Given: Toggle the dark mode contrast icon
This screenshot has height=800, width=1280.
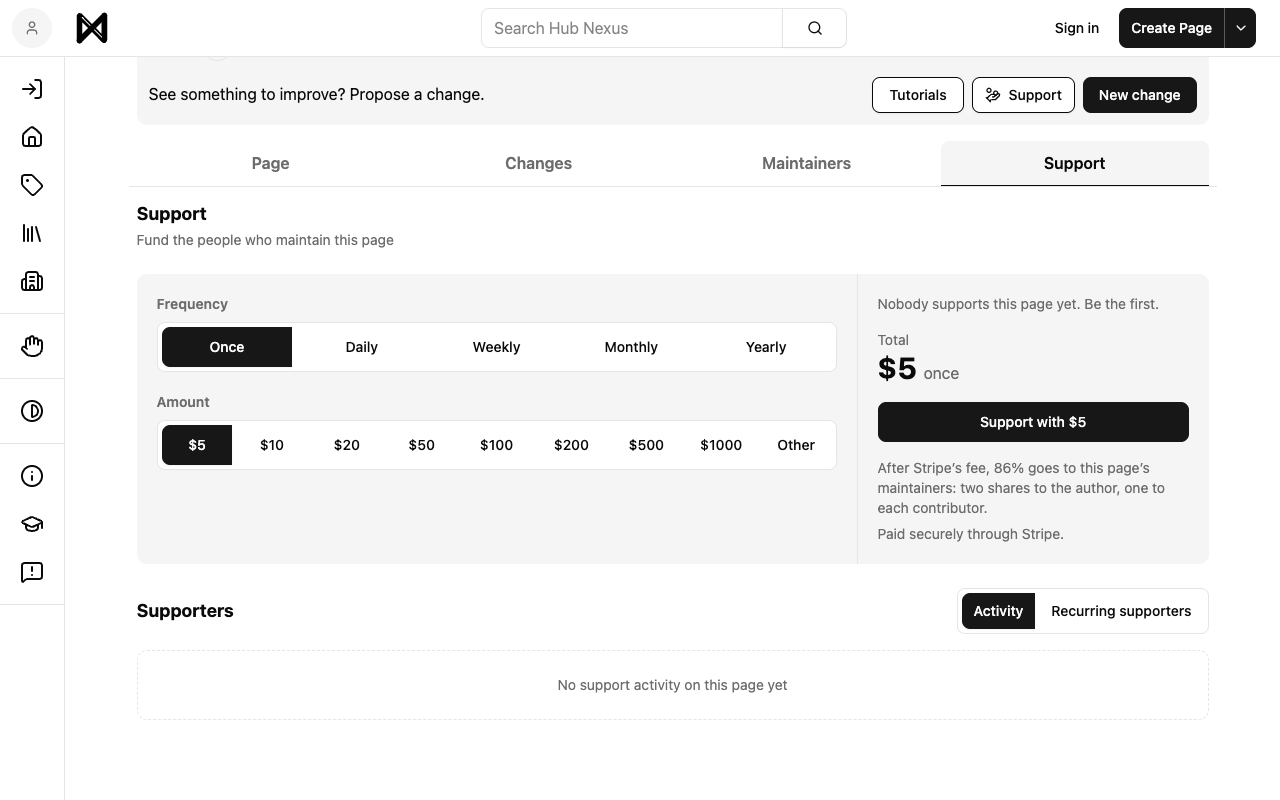Looking at the screenshot, I should click(x=32, y=411).
